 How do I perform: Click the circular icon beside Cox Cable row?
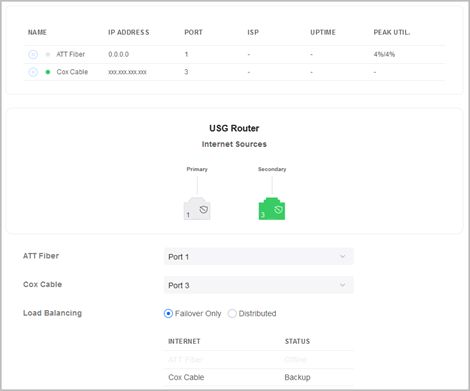pos(33,72)
